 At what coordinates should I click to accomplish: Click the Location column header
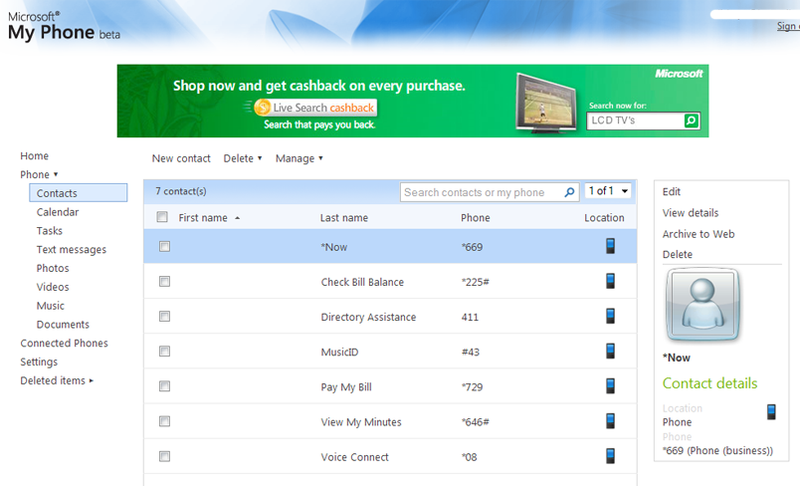[x=604, y=218]
